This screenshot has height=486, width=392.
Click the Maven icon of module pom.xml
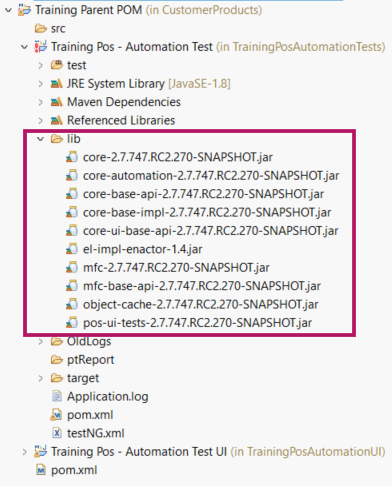[x=57, y=415]
